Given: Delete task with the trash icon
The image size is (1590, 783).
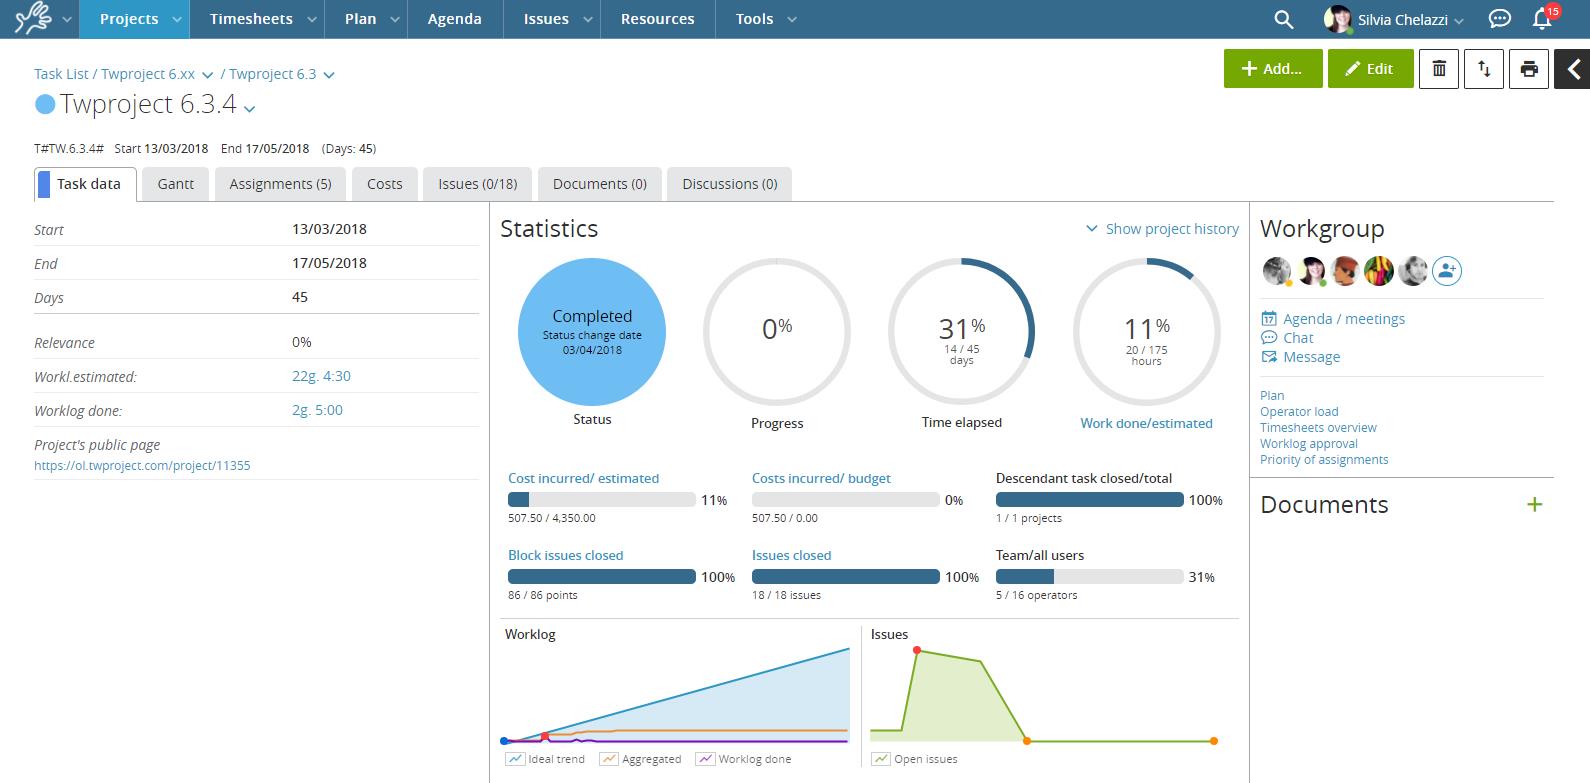Looking at the screenshot, I should click(x=1439, y=69).
